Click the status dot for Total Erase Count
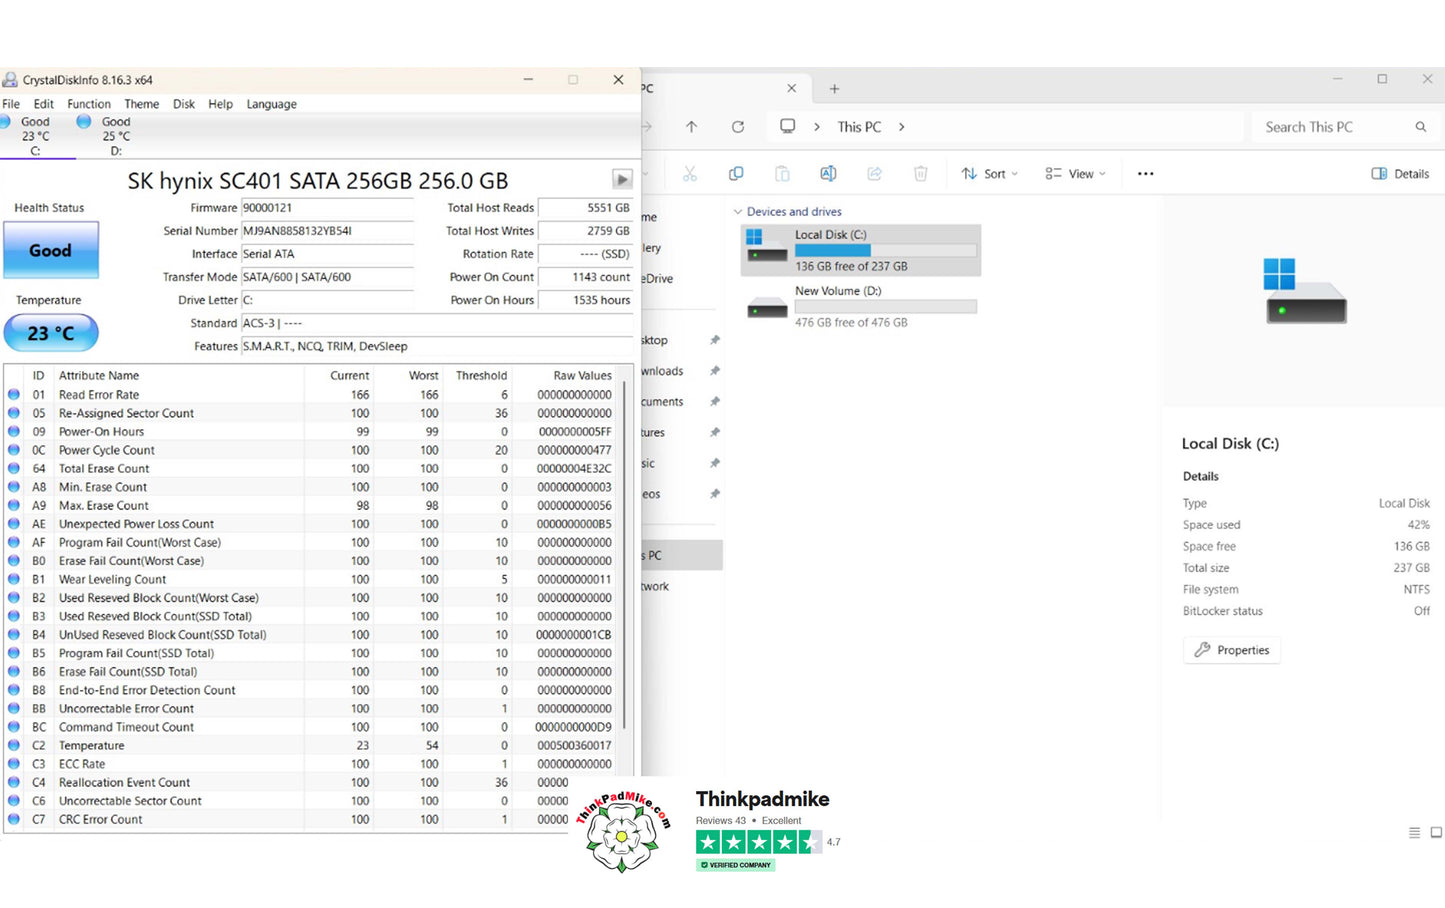Image resolution: width=1445 pixels, height=908 pixels. click(x=14, y=468)
